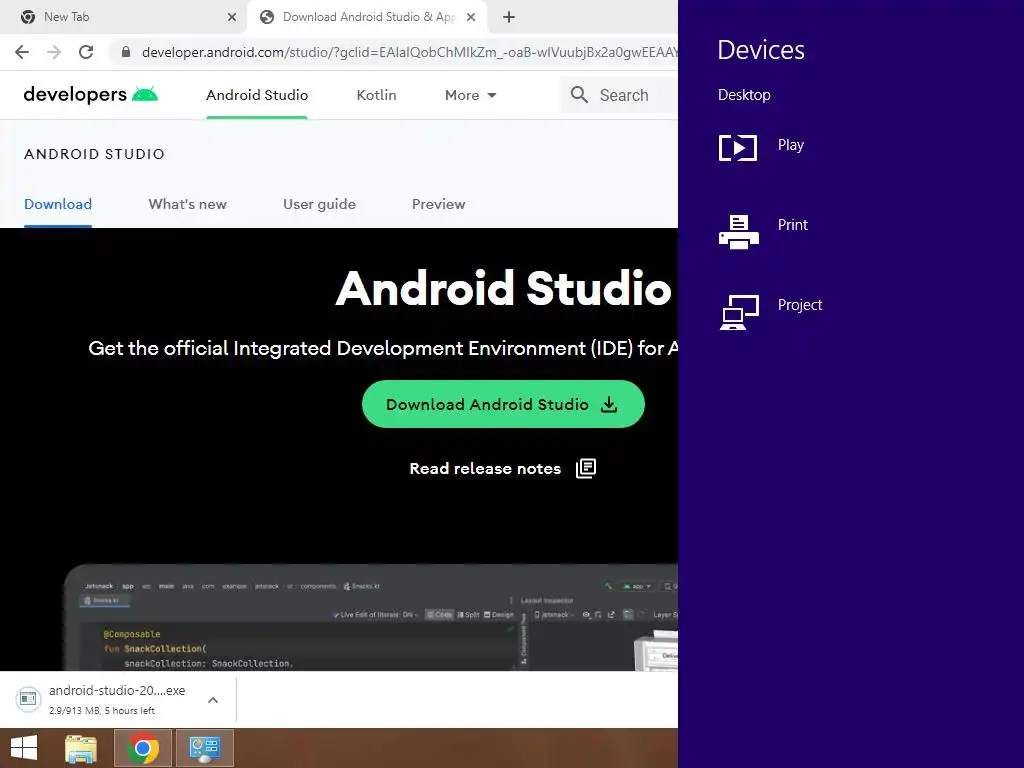The height and width of the screenshot is (768, 1024).
Task: Open the User guide sub-tab
Action: point(319,204)
